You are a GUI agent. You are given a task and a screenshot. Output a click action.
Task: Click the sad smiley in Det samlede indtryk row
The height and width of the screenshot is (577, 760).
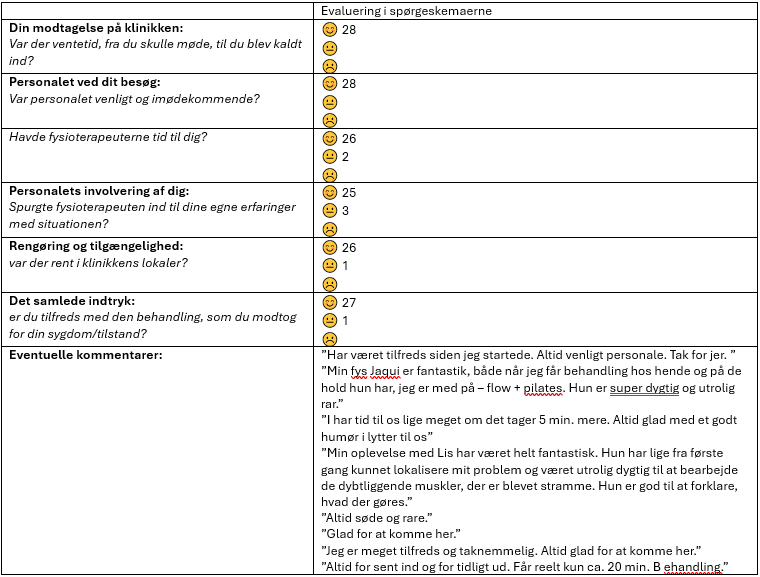tap(329, 338)
